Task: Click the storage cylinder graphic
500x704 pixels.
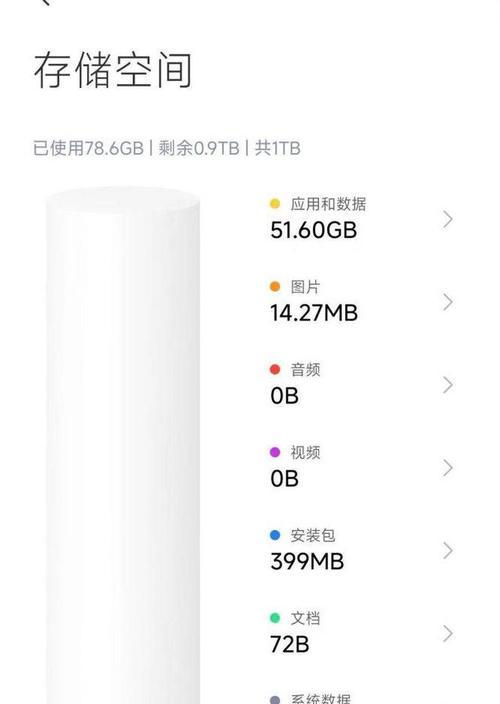Action: coord(123,445)
